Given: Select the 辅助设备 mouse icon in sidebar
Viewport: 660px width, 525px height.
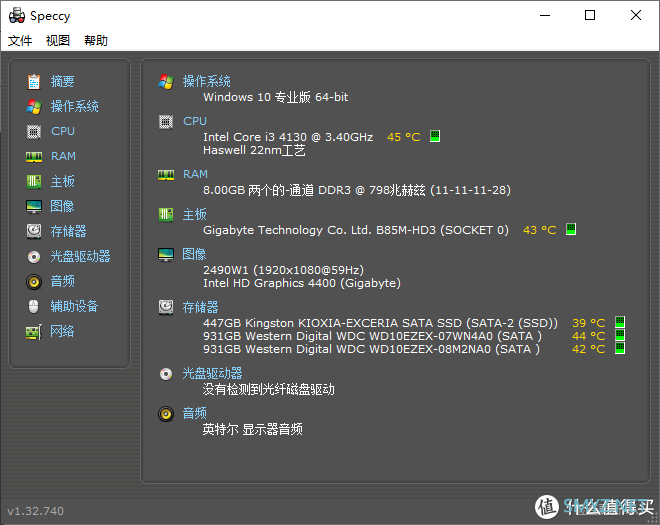Looking at the screenshot, I should [x=34, y=306].
